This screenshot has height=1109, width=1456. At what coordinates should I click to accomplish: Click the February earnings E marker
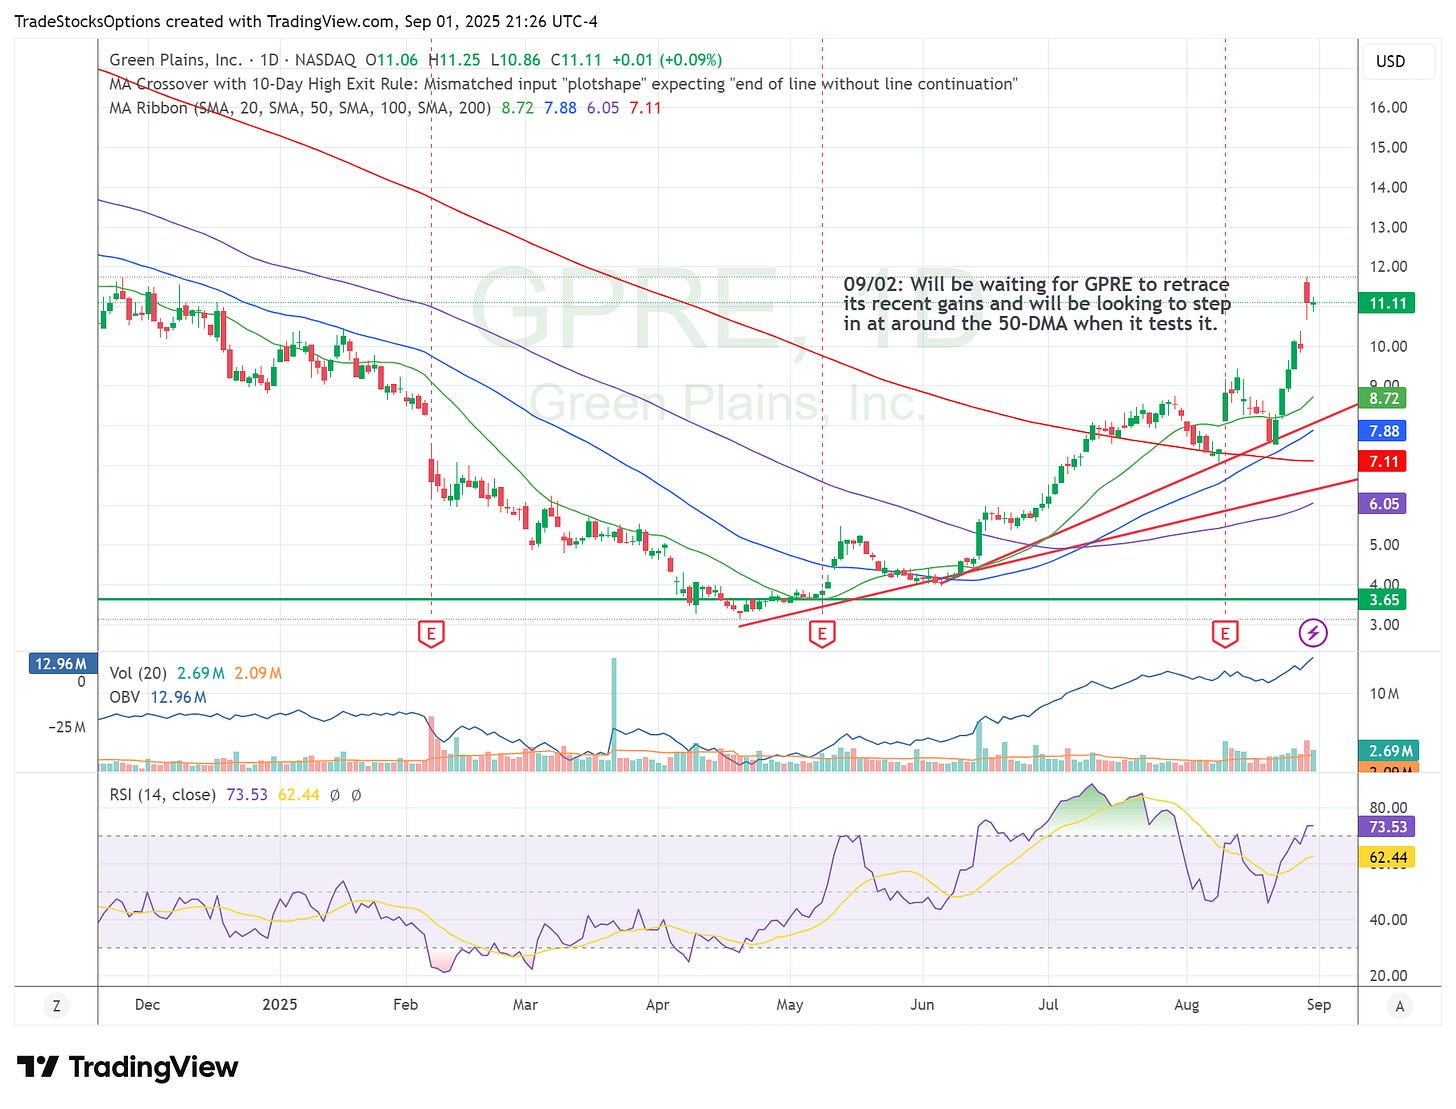pos(431,633)
